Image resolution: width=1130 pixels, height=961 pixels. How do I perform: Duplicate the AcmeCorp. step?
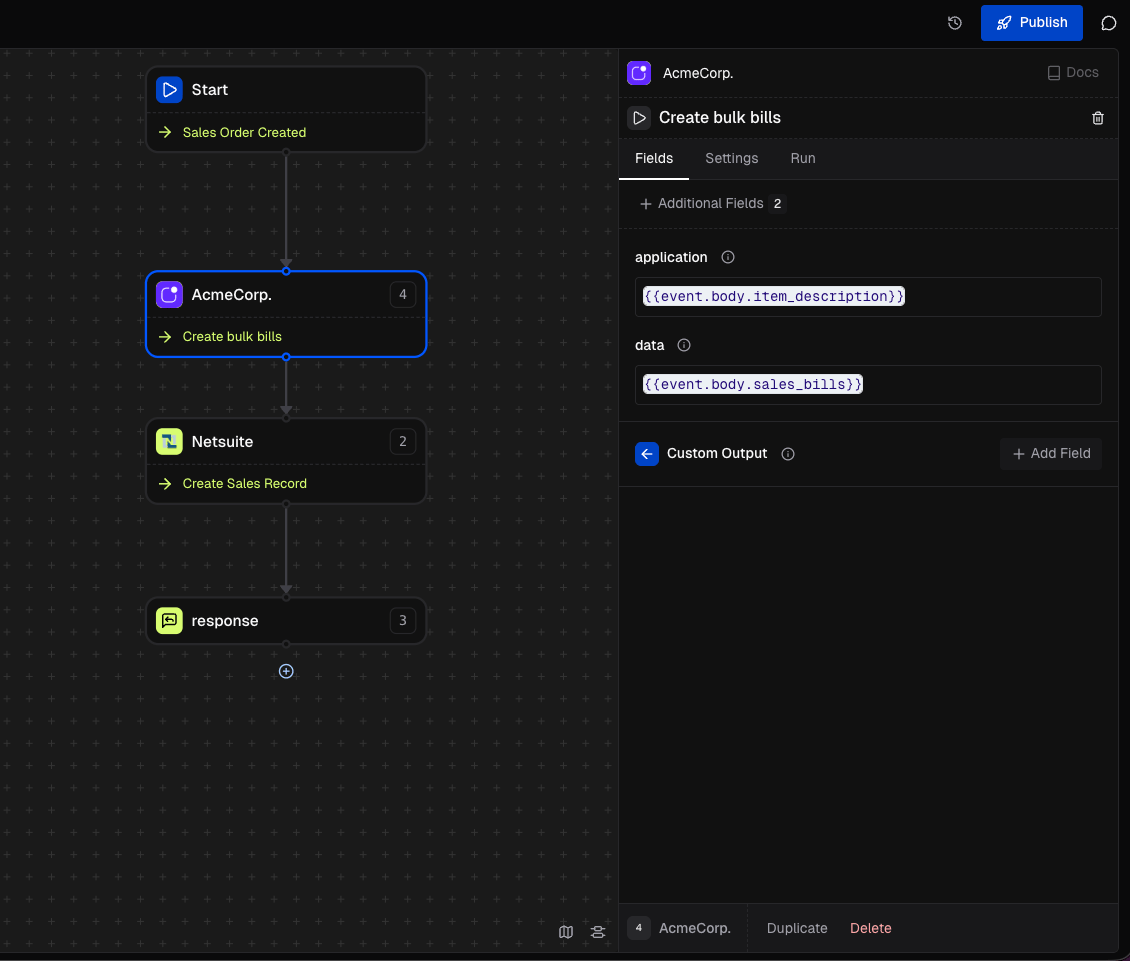(x=797, y=929)
